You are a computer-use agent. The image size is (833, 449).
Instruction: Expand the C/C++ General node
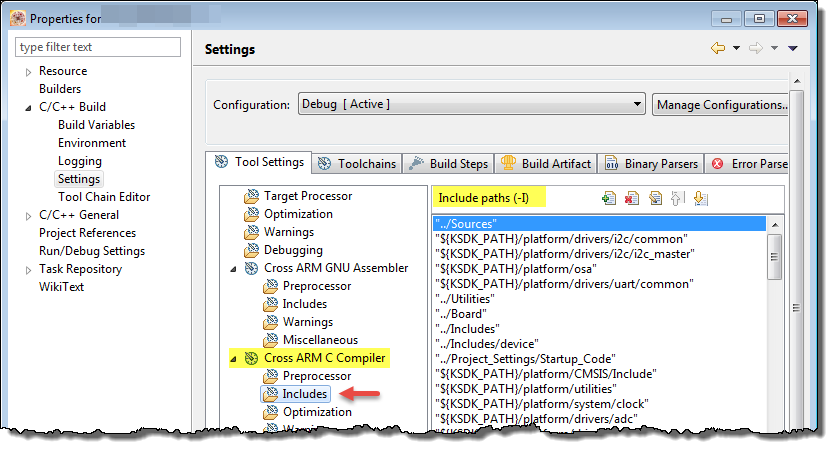click(x=28, y=215)
